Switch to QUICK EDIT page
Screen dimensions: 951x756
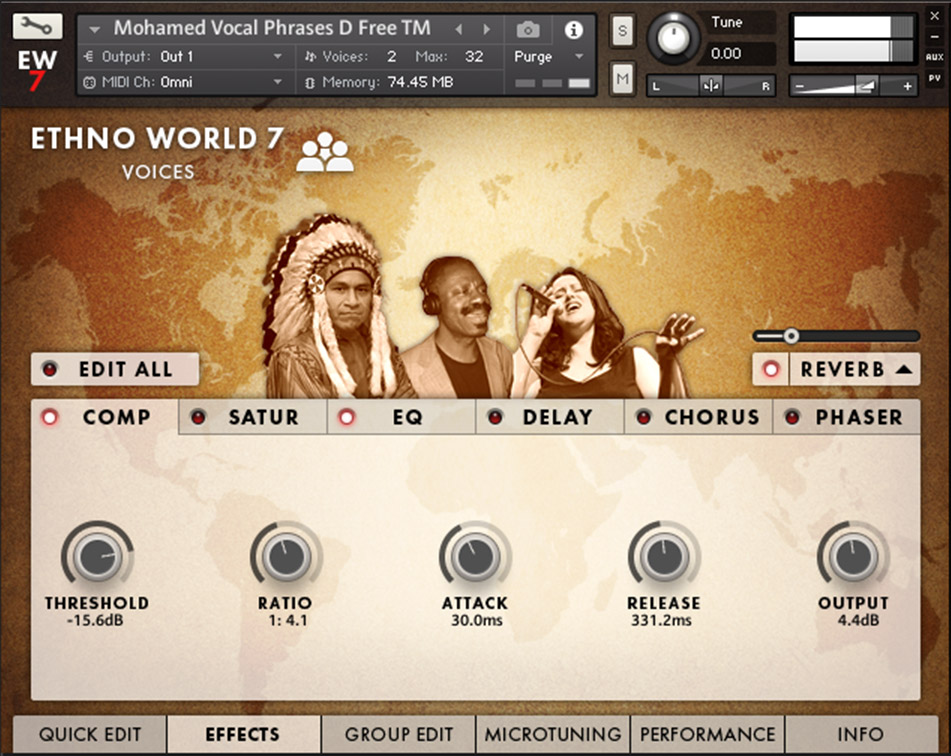(90, 735)
